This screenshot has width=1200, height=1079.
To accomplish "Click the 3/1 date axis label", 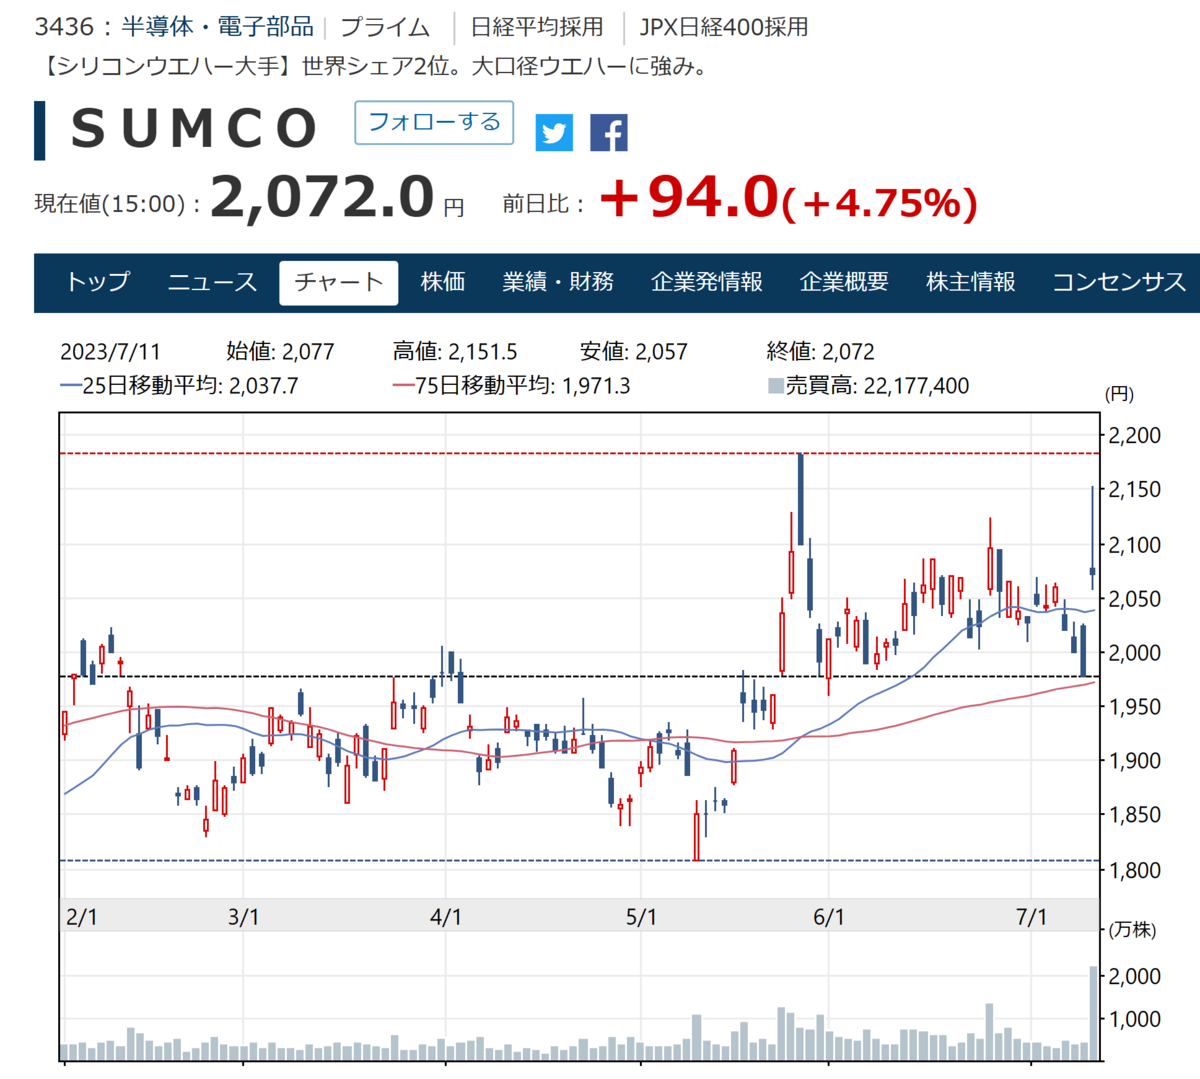I will pos(244,917).
